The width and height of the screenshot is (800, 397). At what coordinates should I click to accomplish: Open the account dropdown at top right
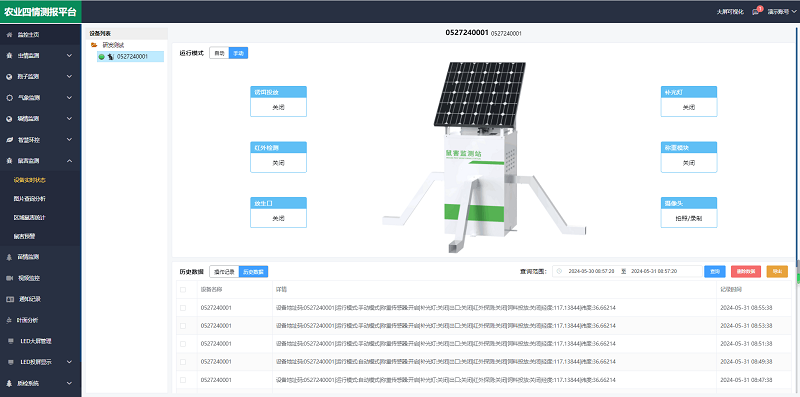[782, 11]
